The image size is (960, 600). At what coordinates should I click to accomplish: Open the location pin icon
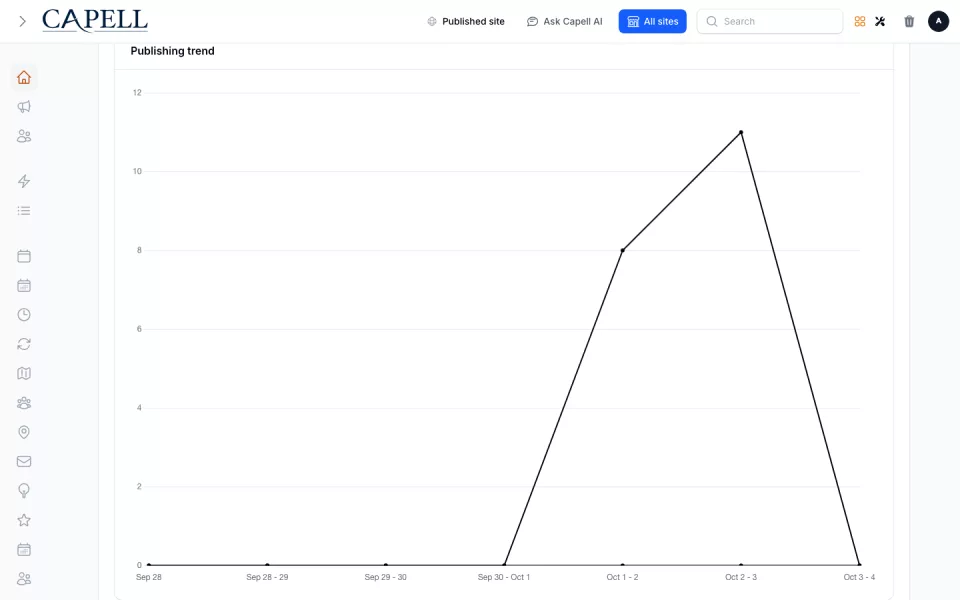24,432
